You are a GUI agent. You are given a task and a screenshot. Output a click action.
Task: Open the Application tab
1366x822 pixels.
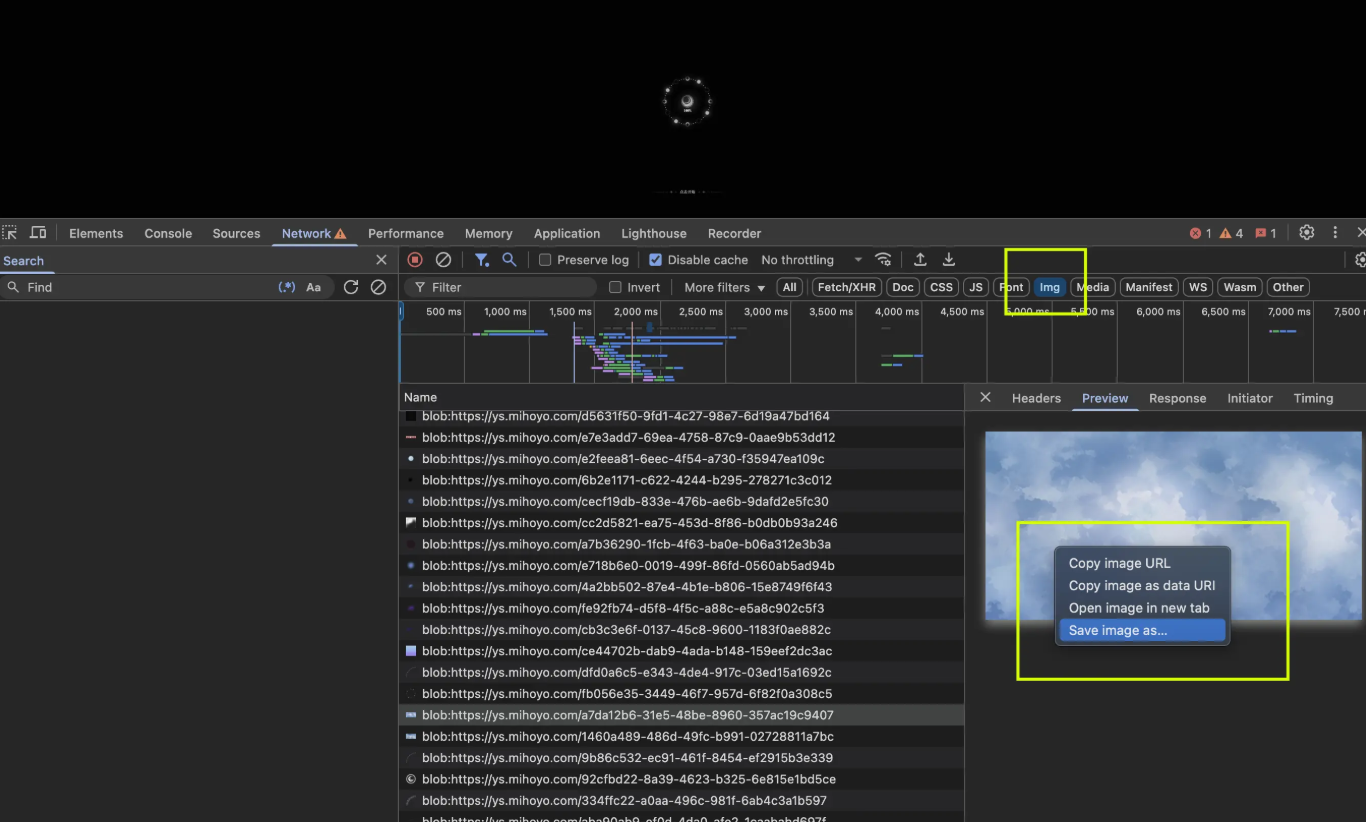pyautogui.click(x=567, y=233)
